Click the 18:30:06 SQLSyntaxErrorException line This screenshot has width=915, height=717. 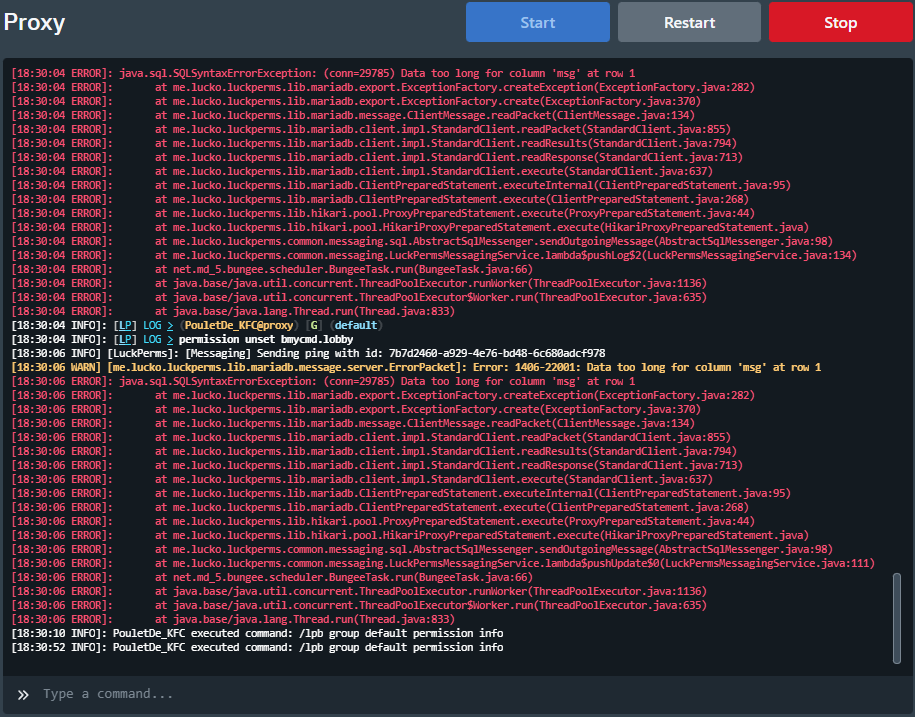323,381
